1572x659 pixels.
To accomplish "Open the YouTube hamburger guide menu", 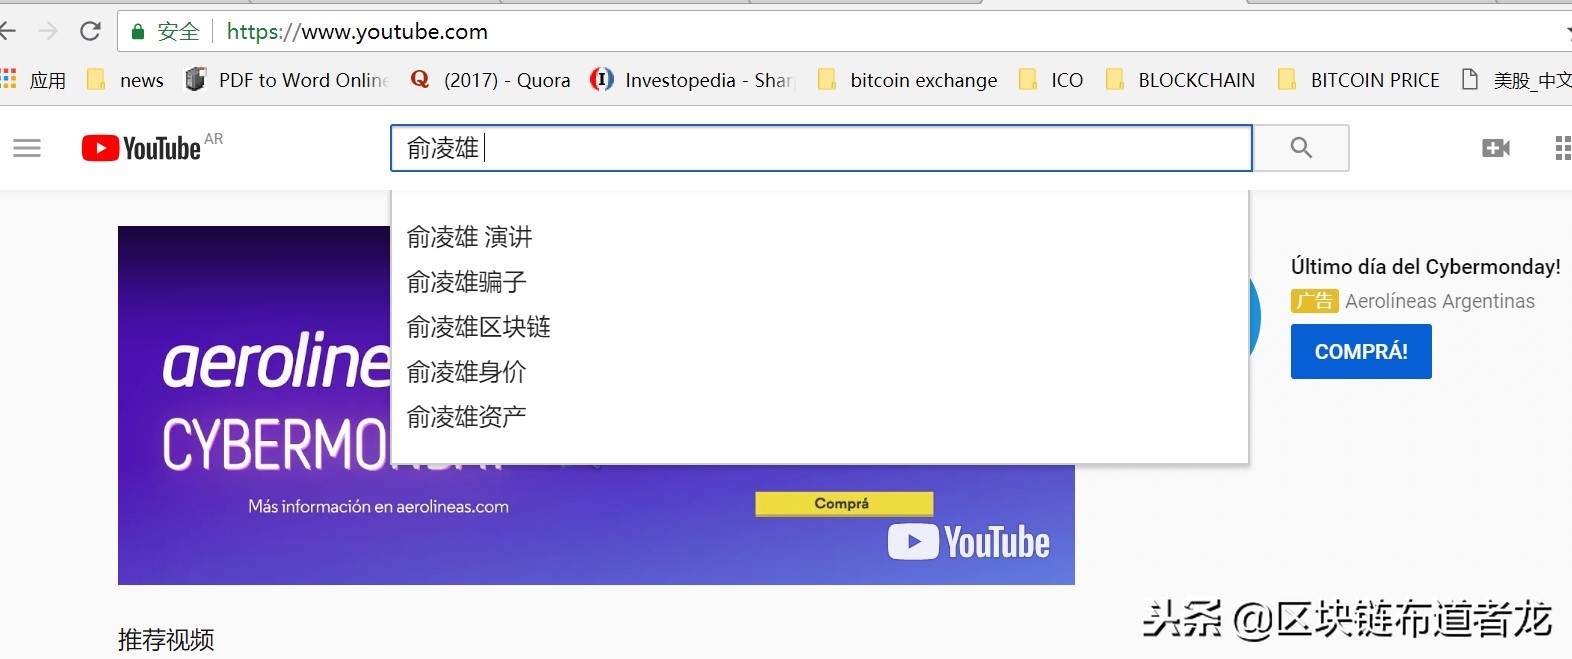I will click(27, 149).
